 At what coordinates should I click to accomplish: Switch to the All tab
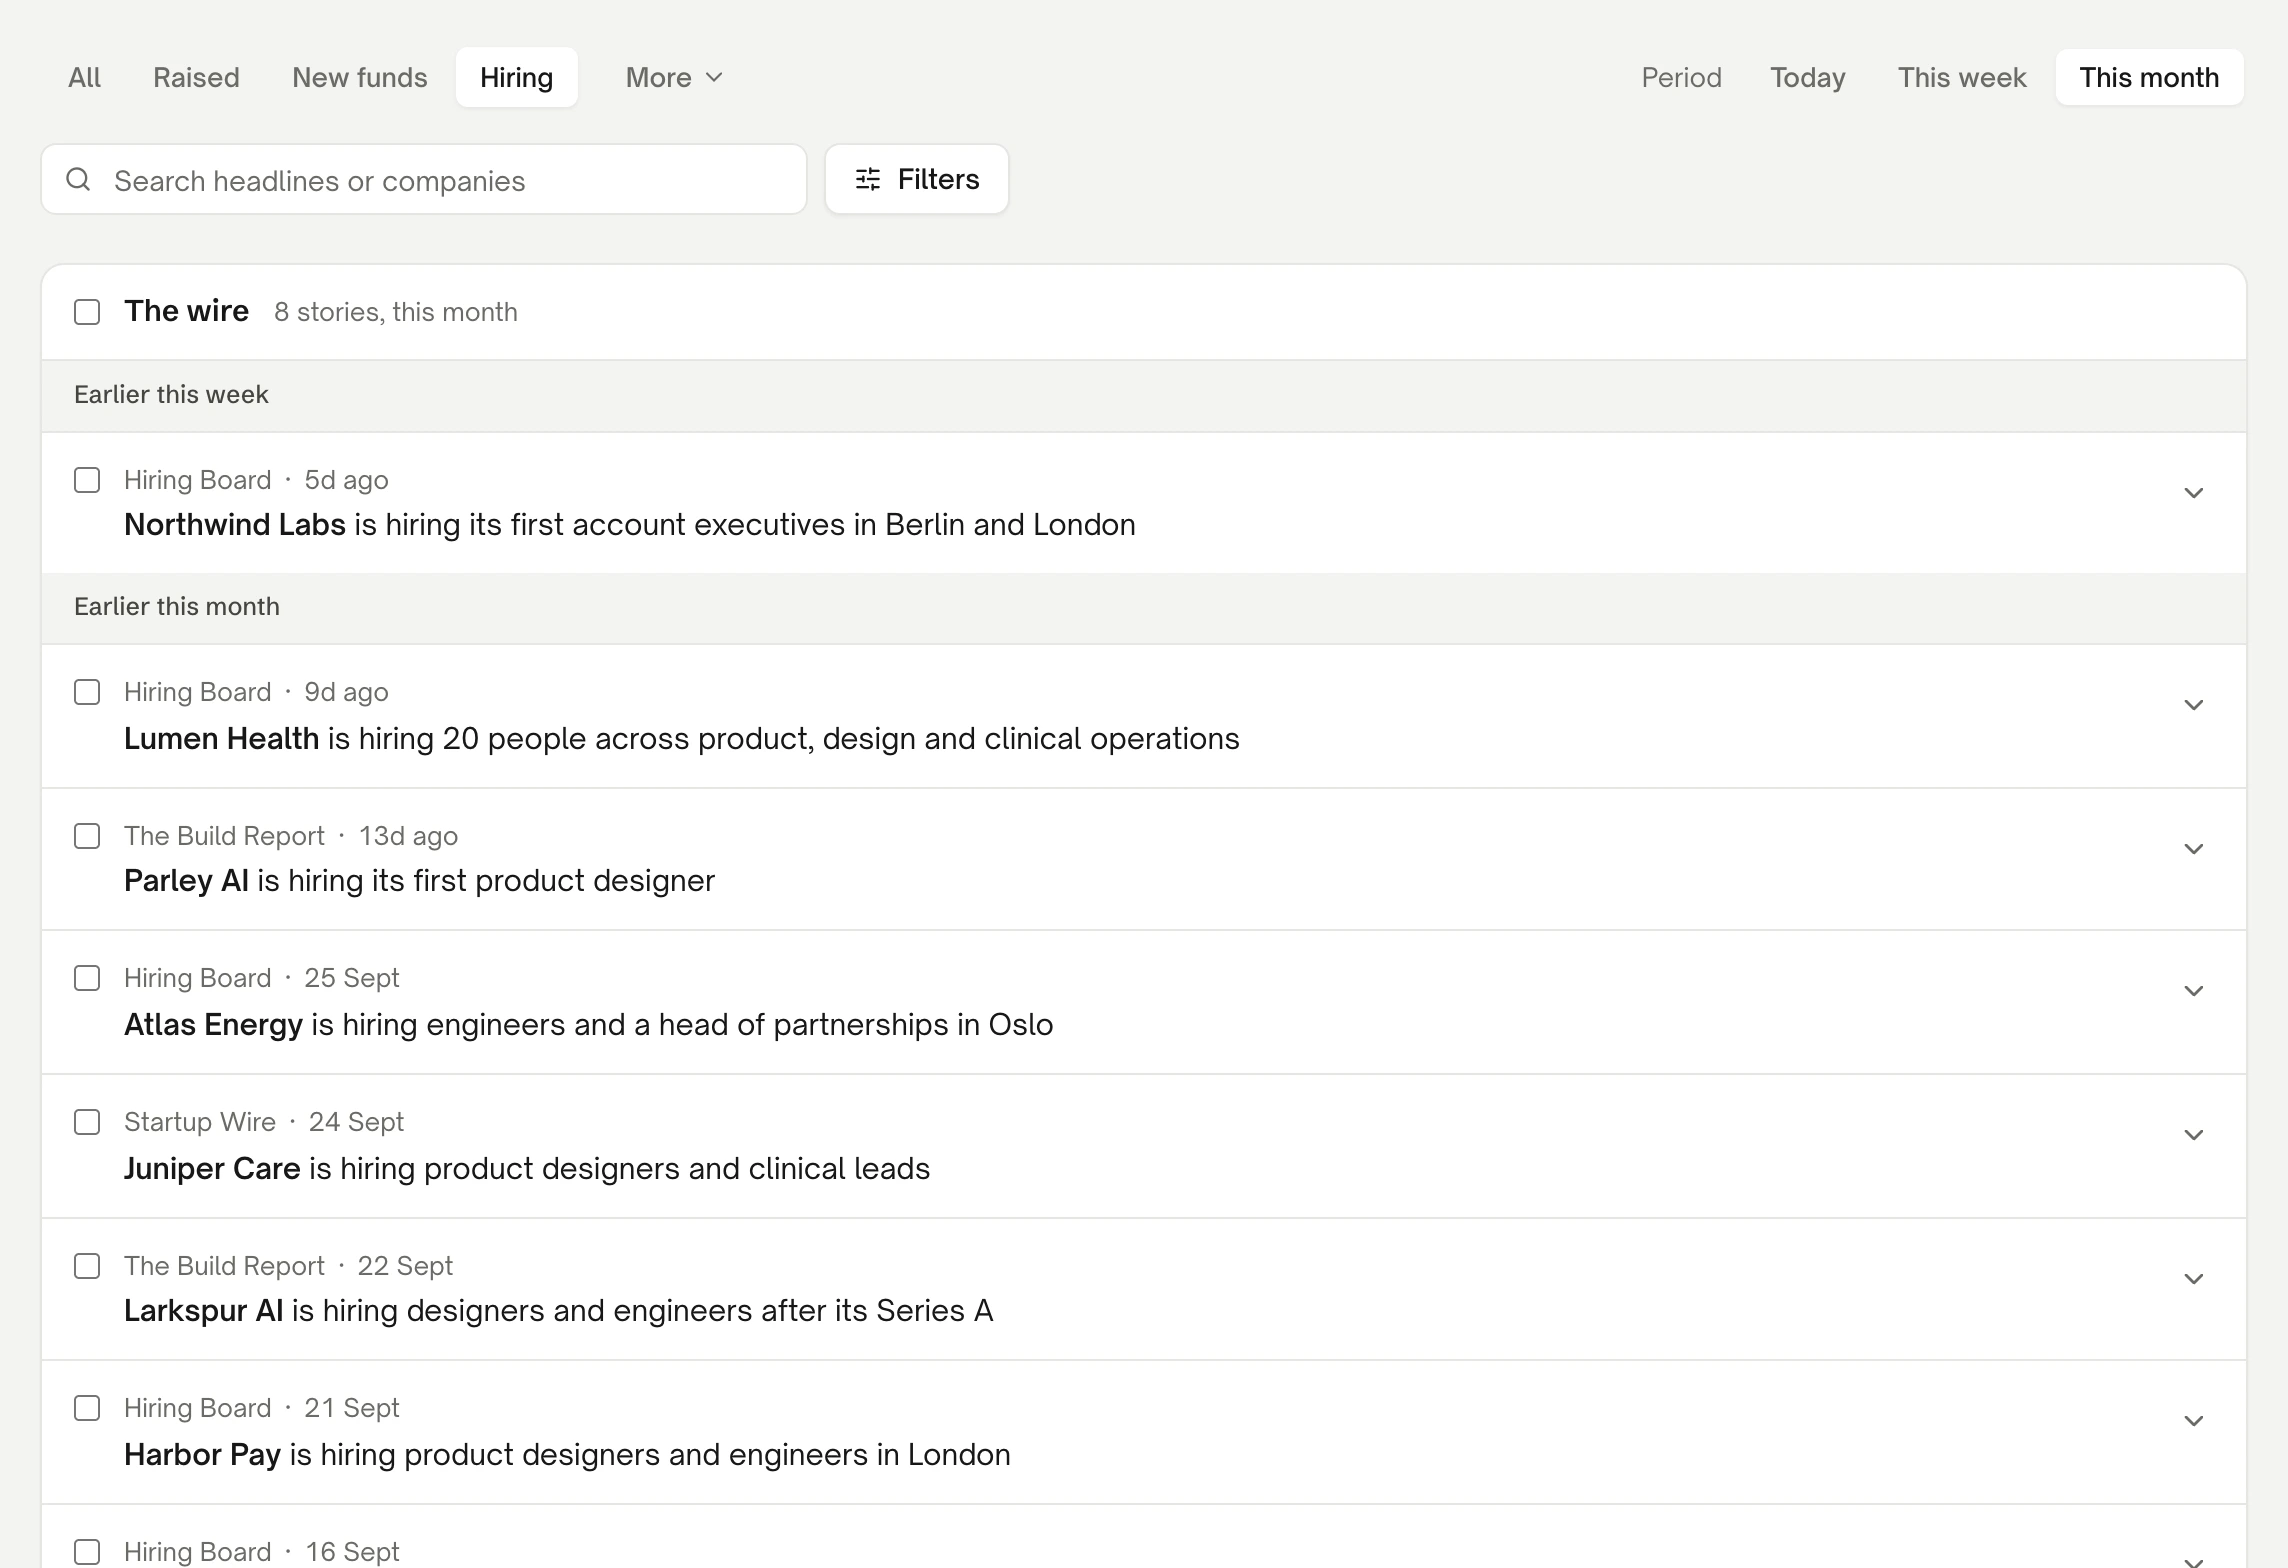[84, 77]
